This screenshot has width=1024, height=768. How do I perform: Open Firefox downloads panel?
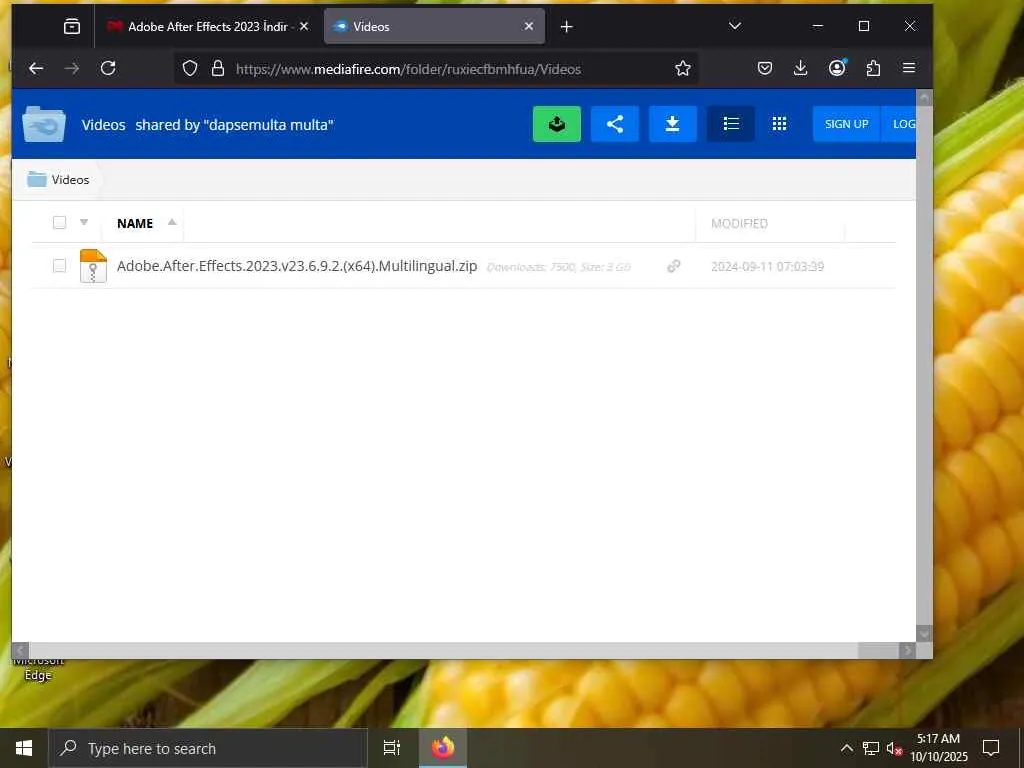pyautogui.click(x=800, y=69)
